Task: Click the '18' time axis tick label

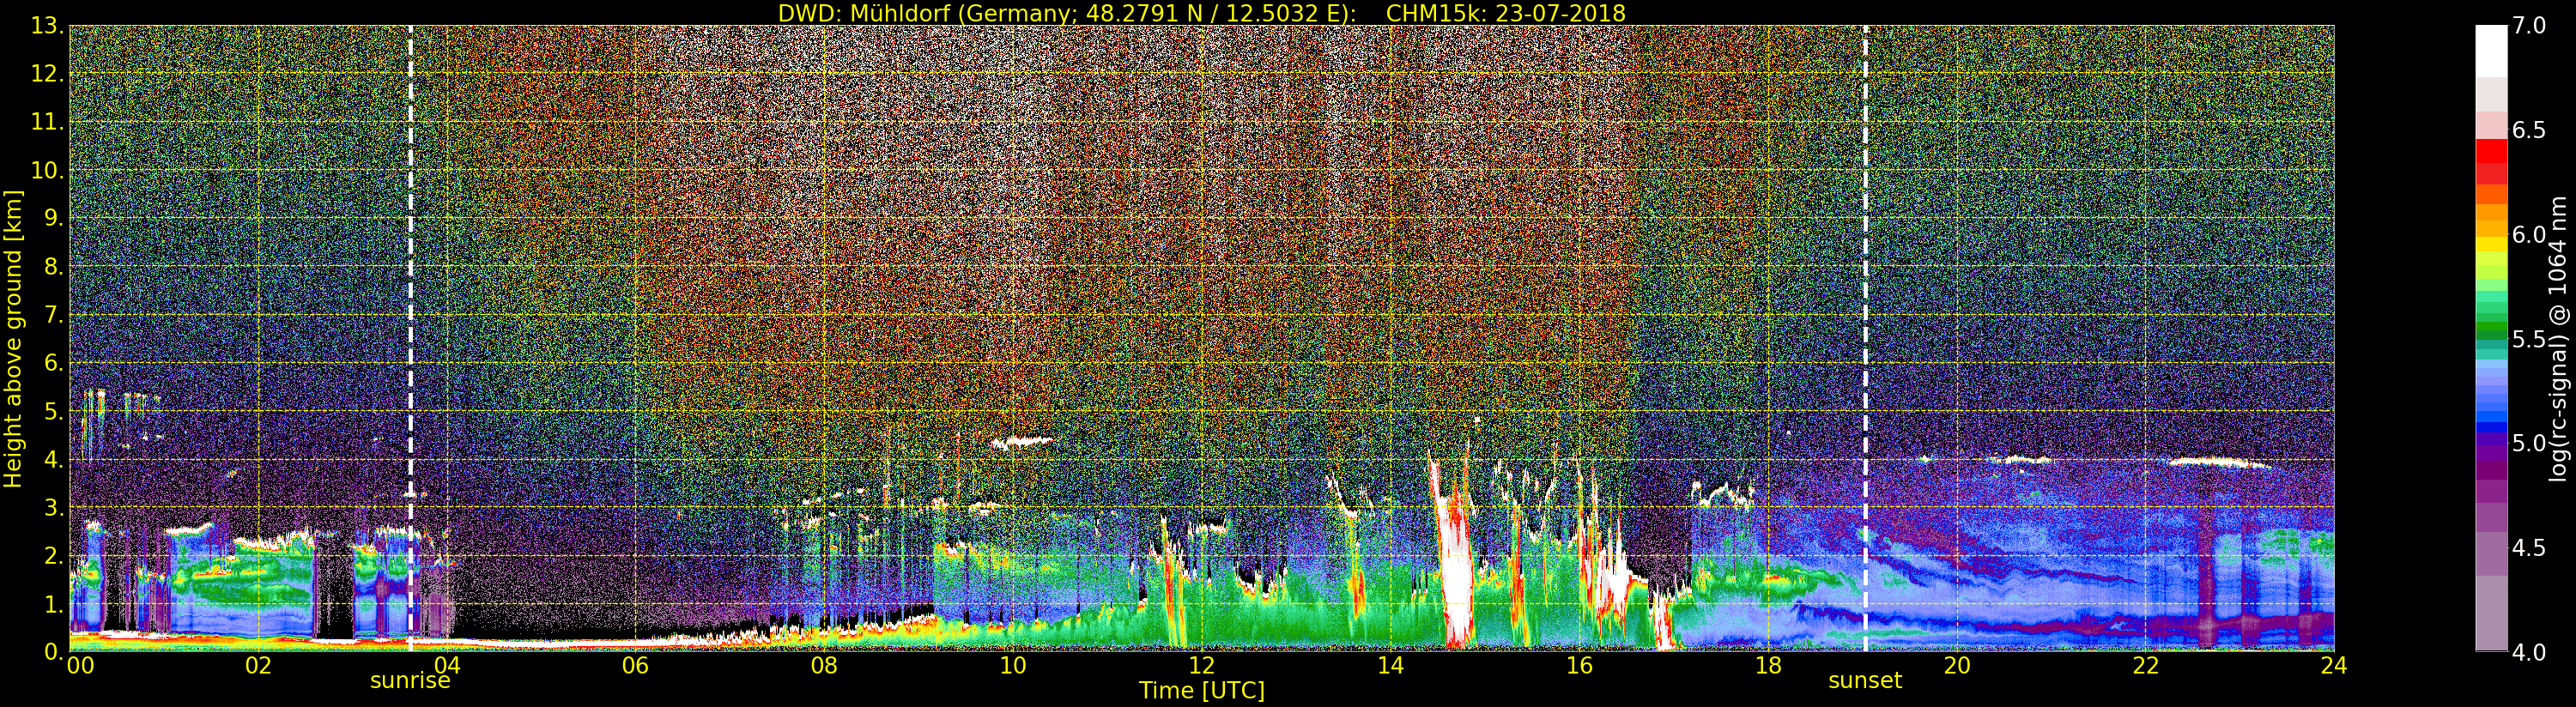Action: (1768, 666)
